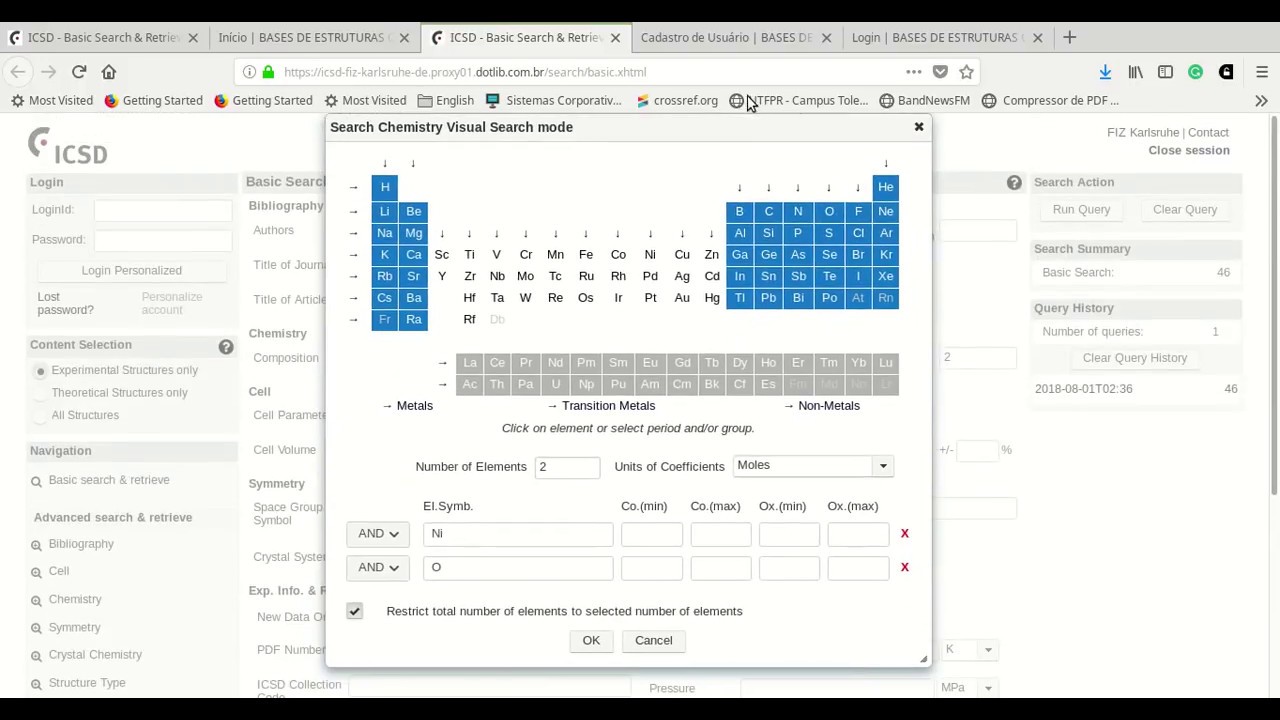Remove the Ni element row
The height and width of the screenshot is (720, 1280).
tap(905, 534)
